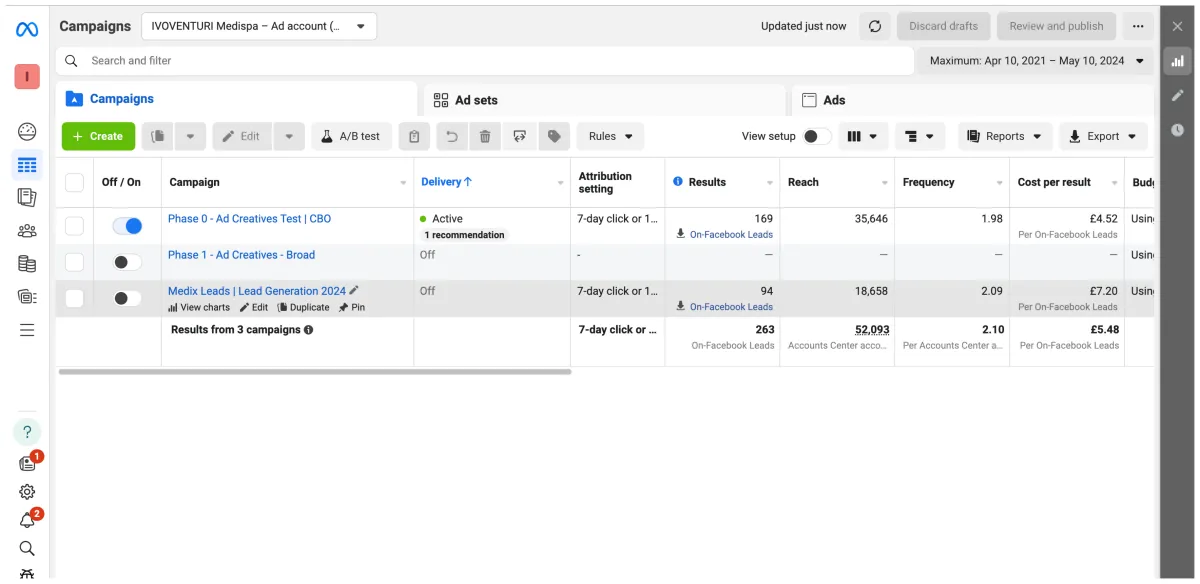The image size is (1200, 584).
Task: Open the edit pencil in right panel
Action: (1178, 96)
